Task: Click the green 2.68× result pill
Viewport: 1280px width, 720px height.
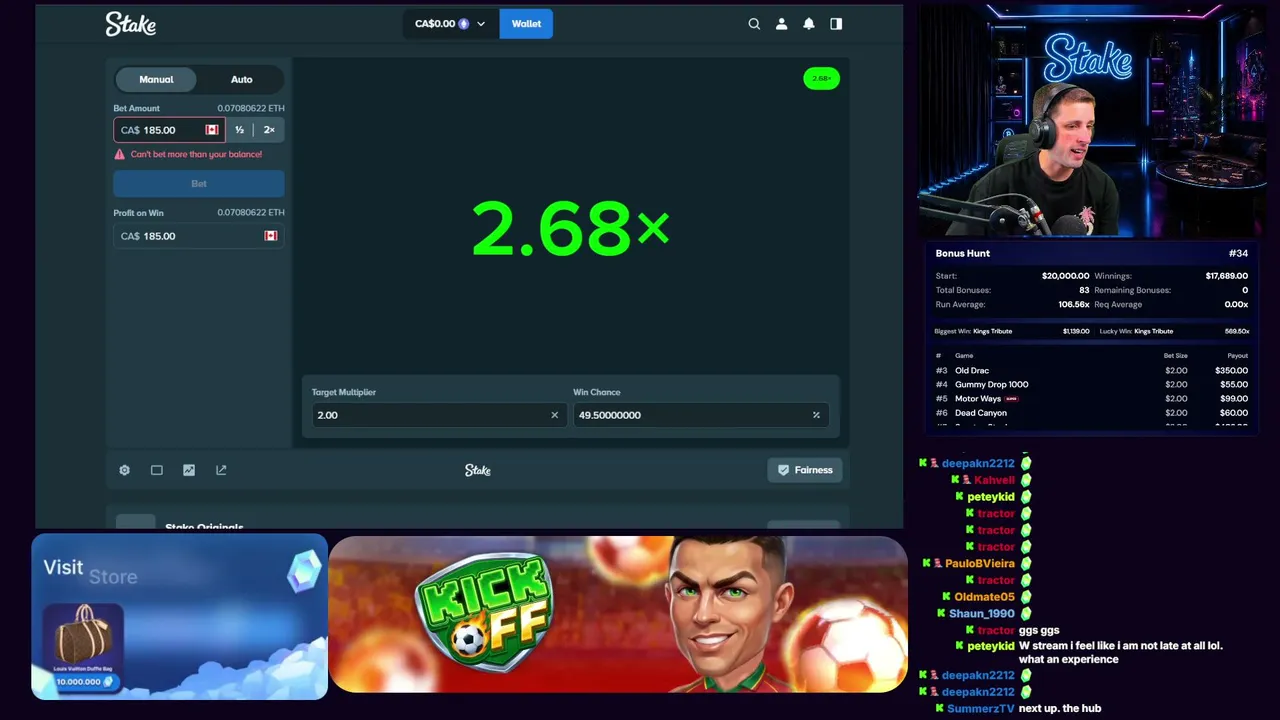Action: pyautogui.click(x=821, y=78)
